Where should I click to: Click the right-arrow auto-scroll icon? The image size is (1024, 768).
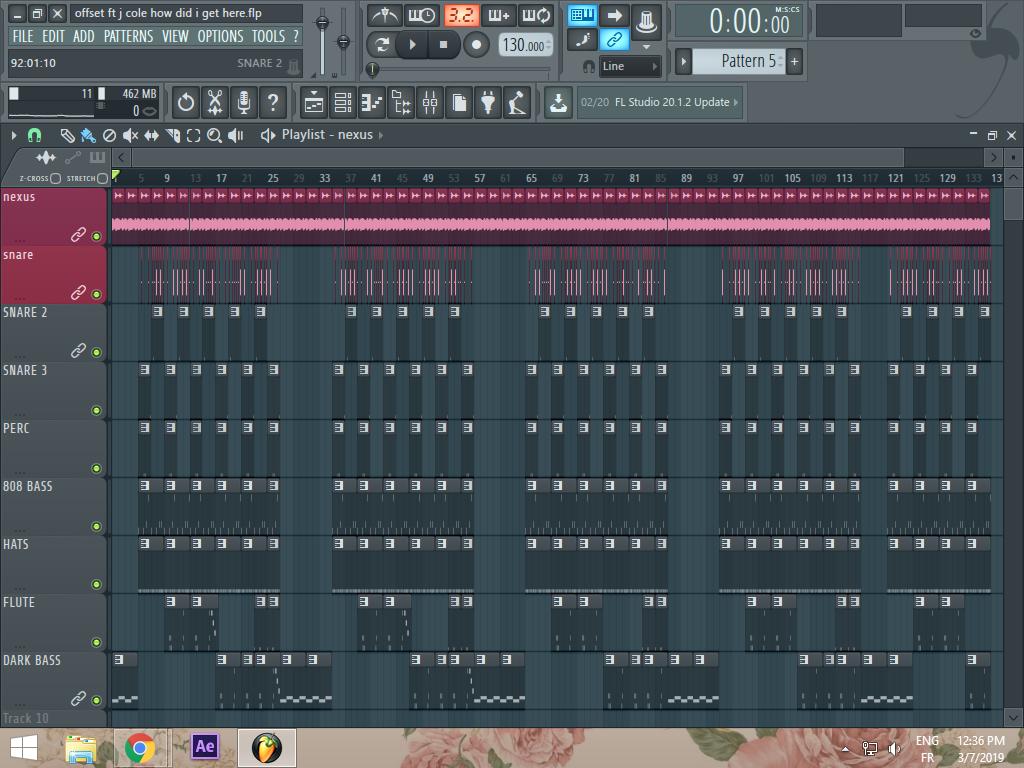tap(614, 16)
